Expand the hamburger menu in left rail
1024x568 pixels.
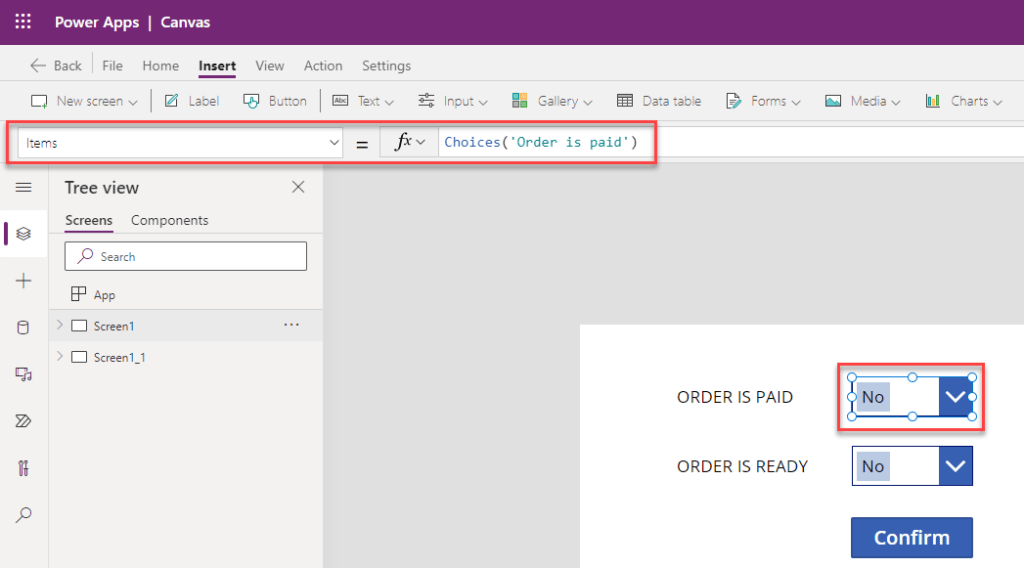[x=24, y=188]
